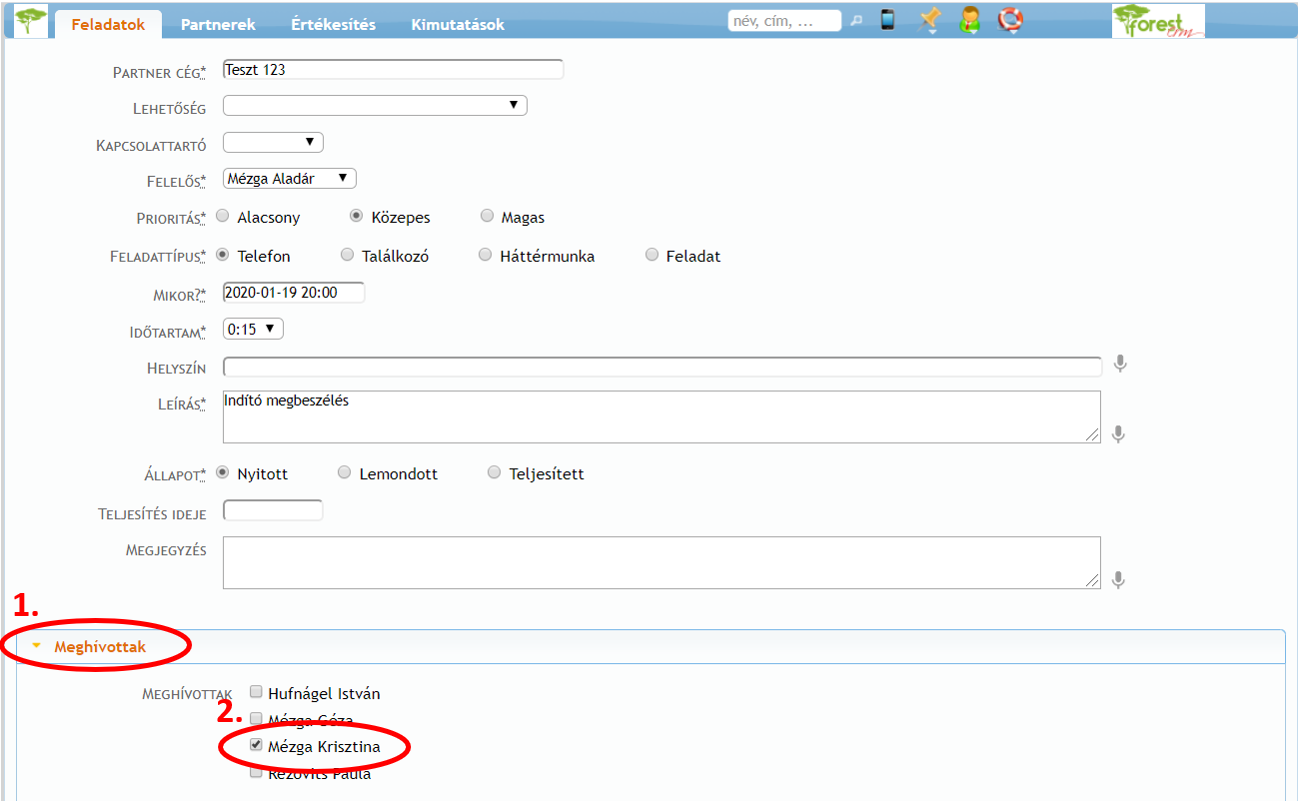1298x801 pixels.
Task: Open the mobile phone icon
Action: tap(887, 20)
